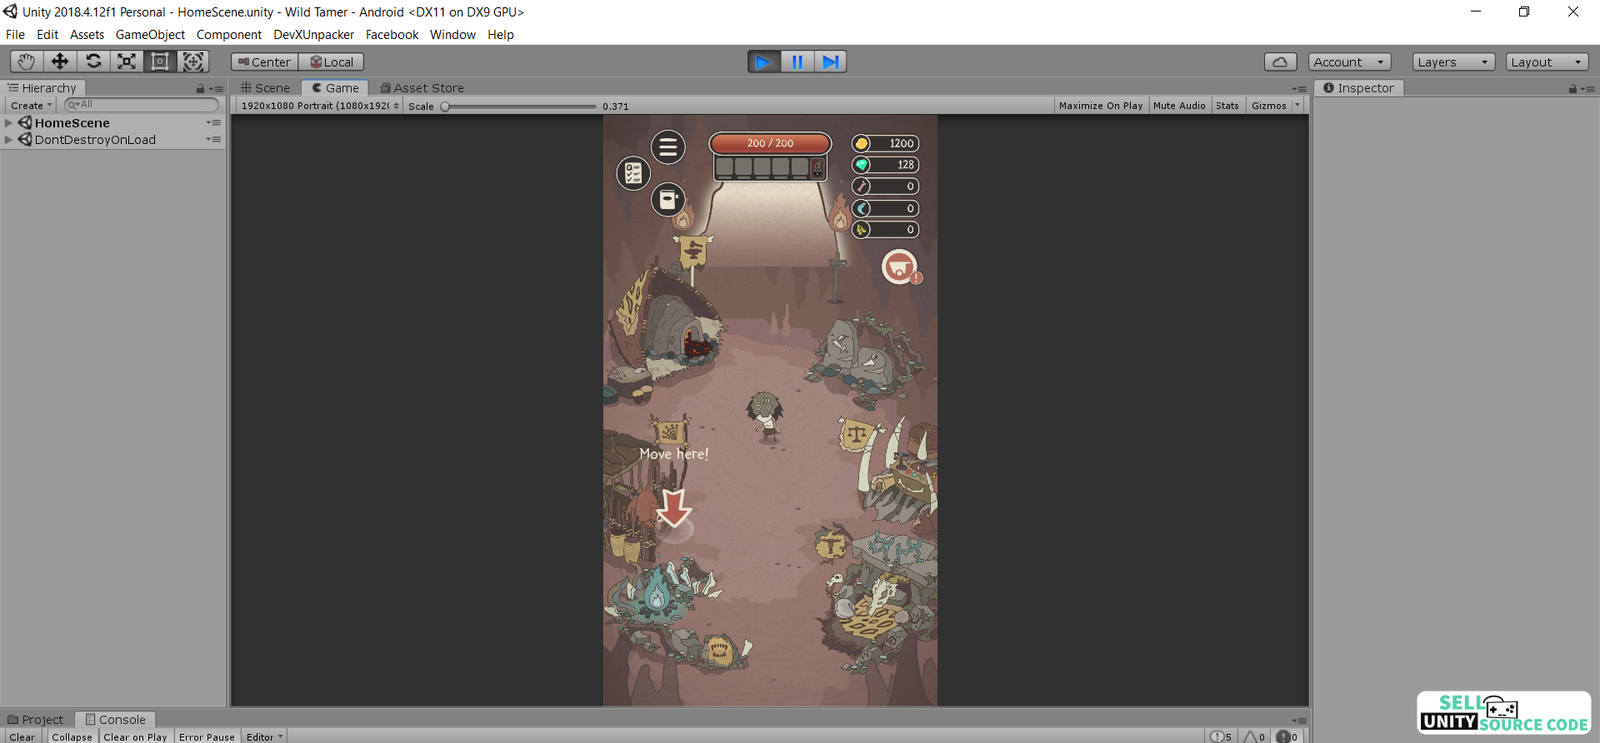Click the 200 / 200 health bar
The height and width of the screenshot is (743, 1600).
770,143
